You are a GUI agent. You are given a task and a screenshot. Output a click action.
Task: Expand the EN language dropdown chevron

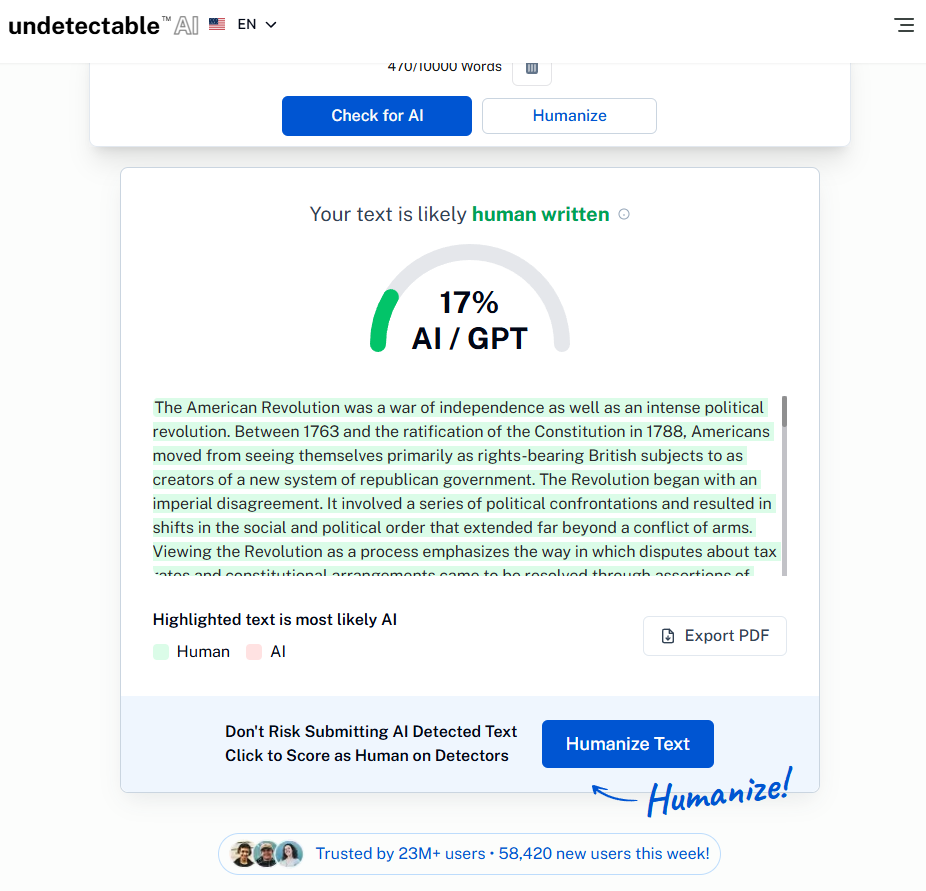271,25
